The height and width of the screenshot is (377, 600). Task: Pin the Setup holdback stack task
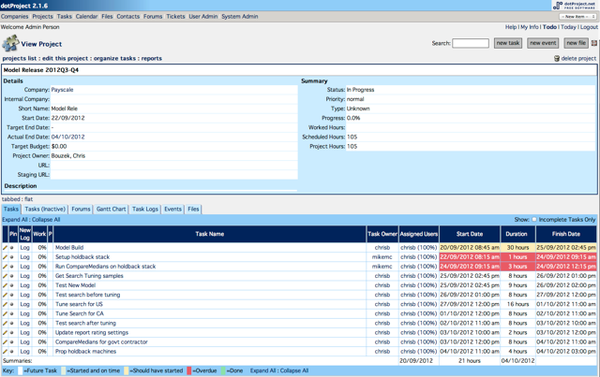[x=12, y=257]
